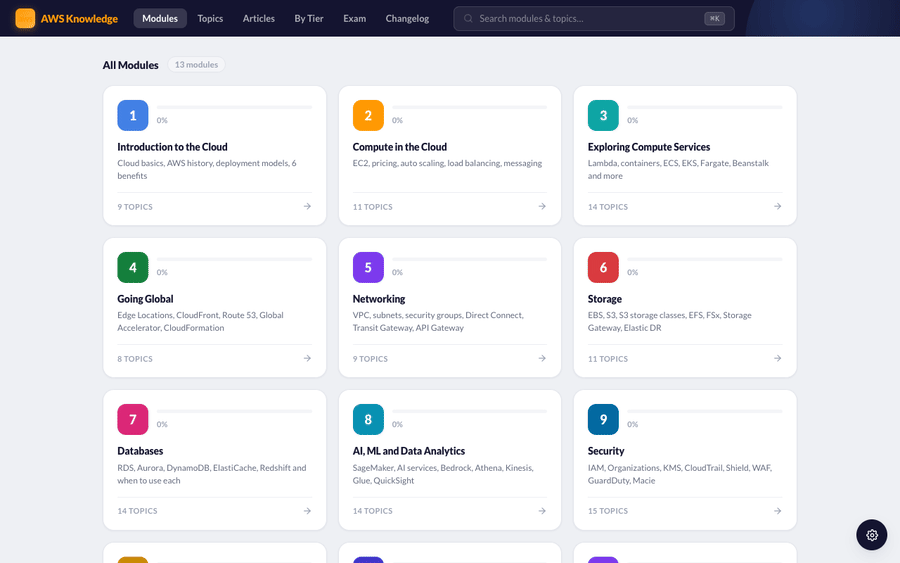Open the Exam nav tab

pyautogui.click(x=355, y=18)
